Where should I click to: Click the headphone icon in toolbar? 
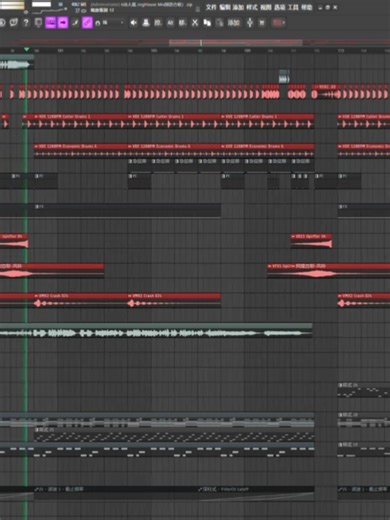click(x=98, y=23)
